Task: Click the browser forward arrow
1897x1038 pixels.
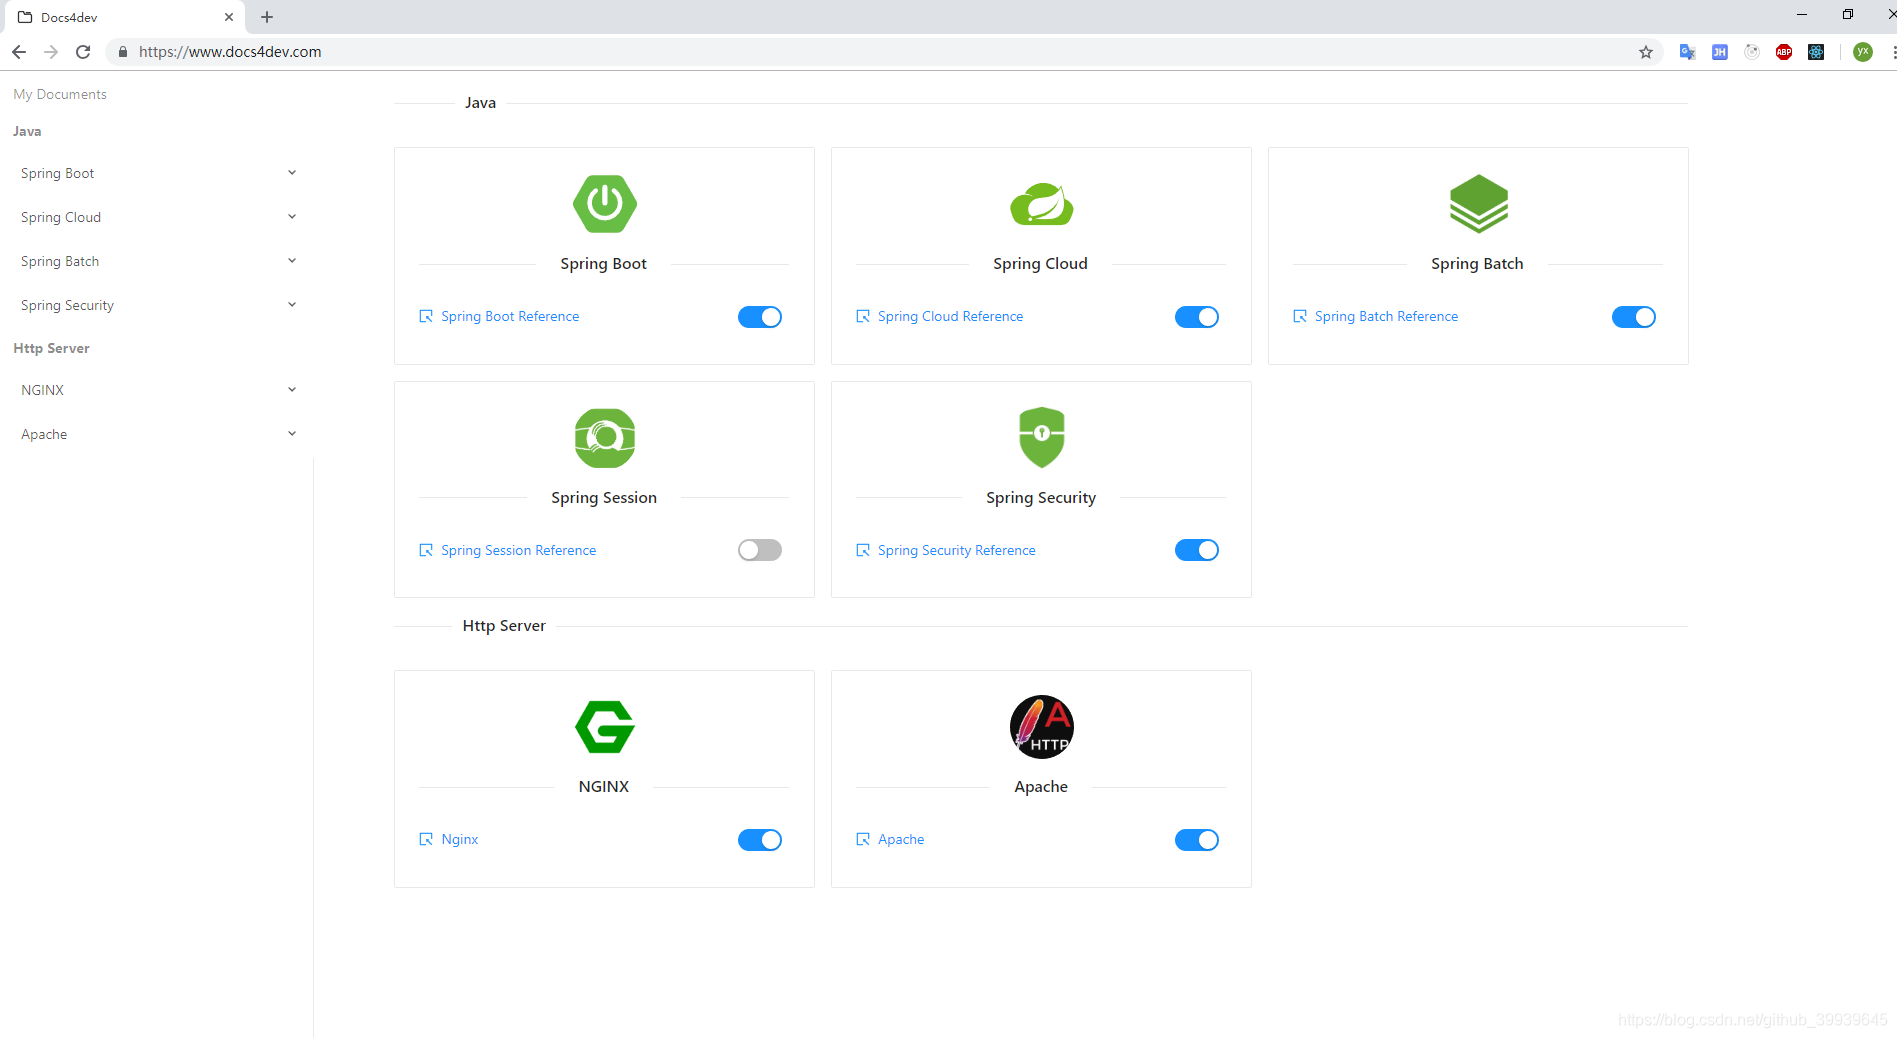Action: click(x=51, y=52)
